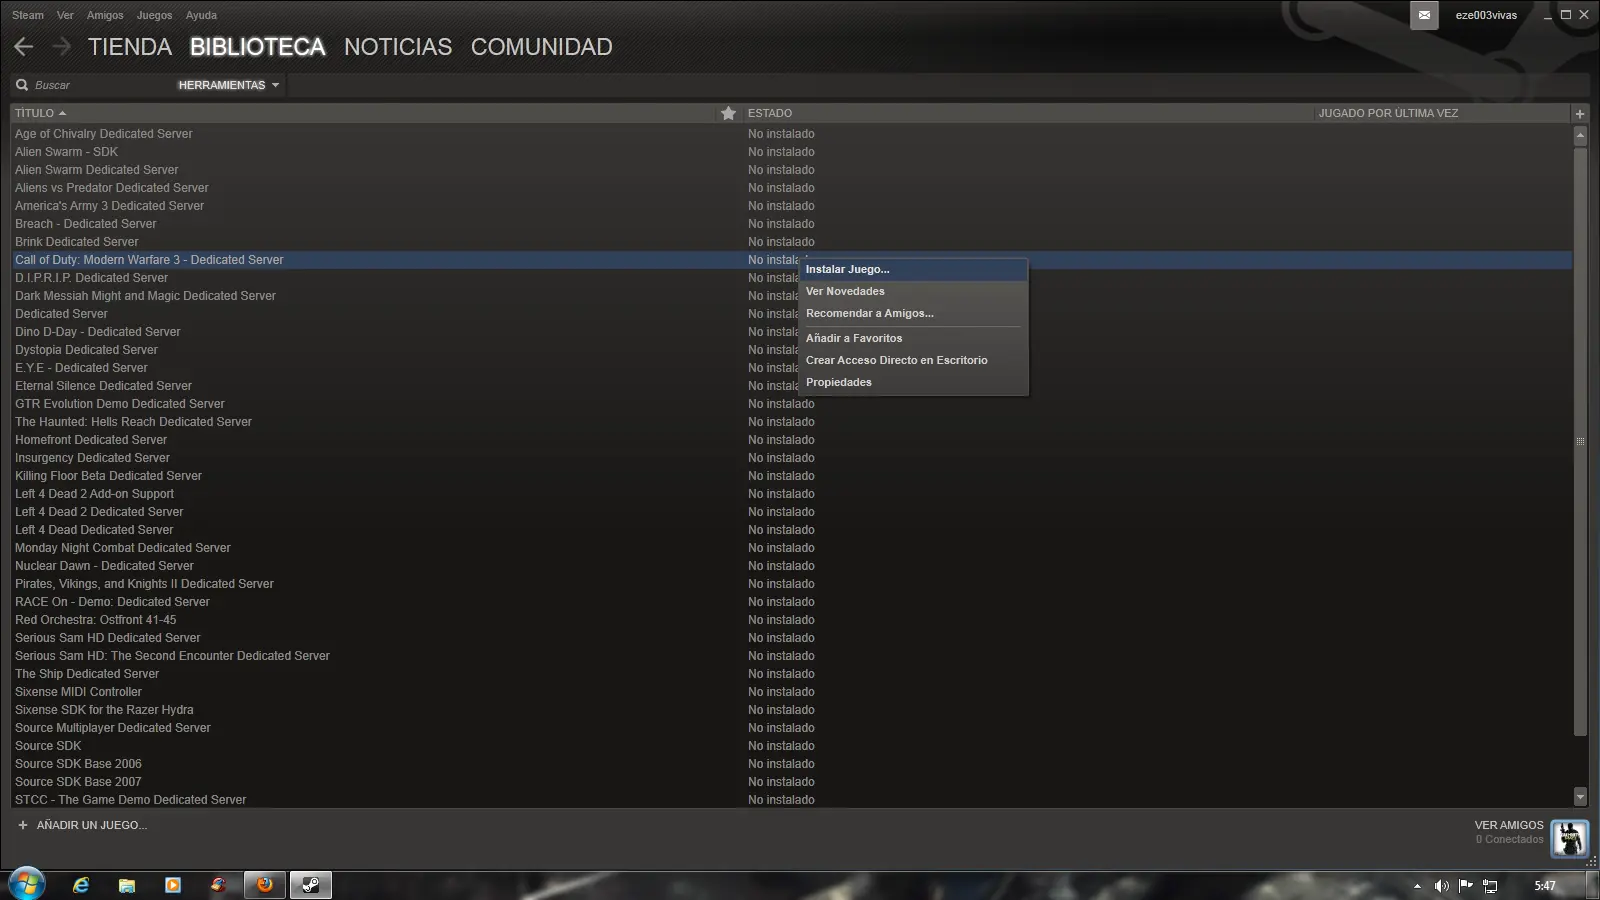Select Monday Night Combat Dedicated Server
The width and height of the screenshot is (1600, 900).
123,548
